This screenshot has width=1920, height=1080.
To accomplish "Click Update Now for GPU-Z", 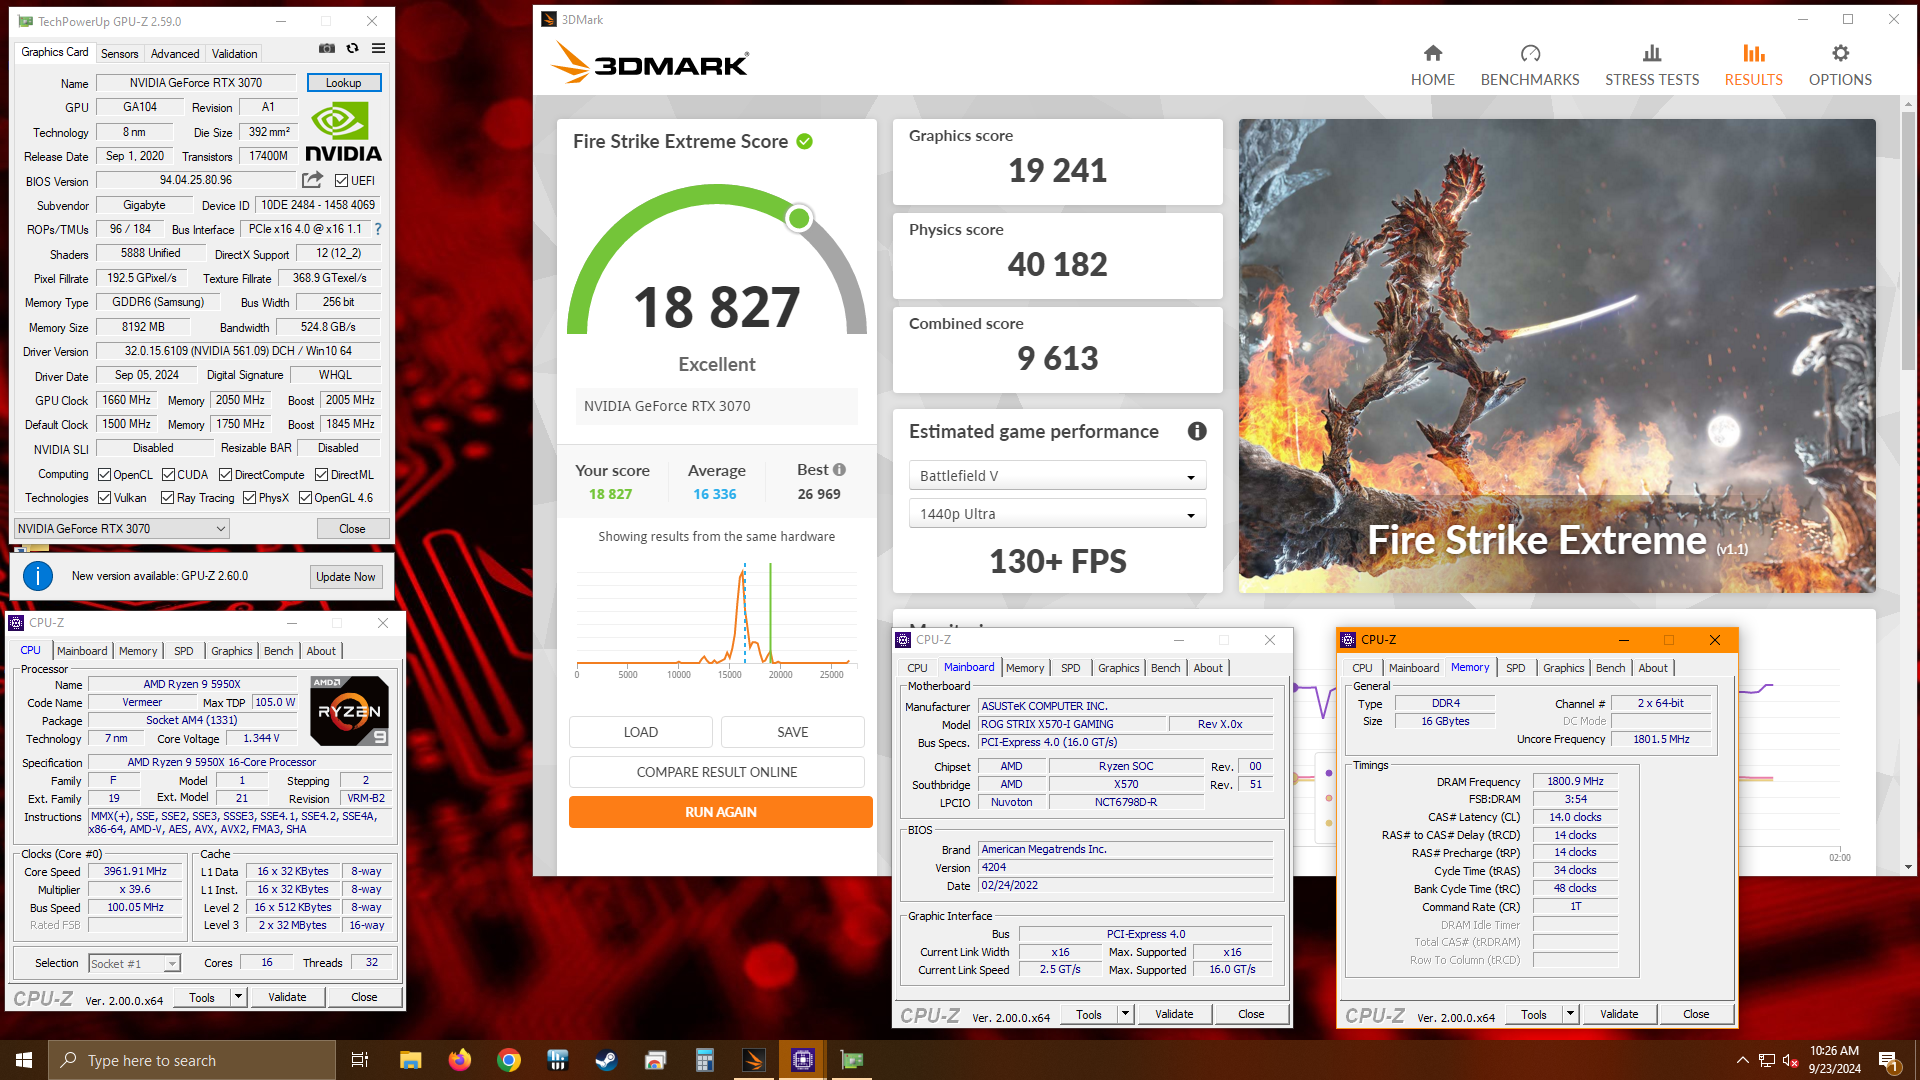I will [345, 577].
